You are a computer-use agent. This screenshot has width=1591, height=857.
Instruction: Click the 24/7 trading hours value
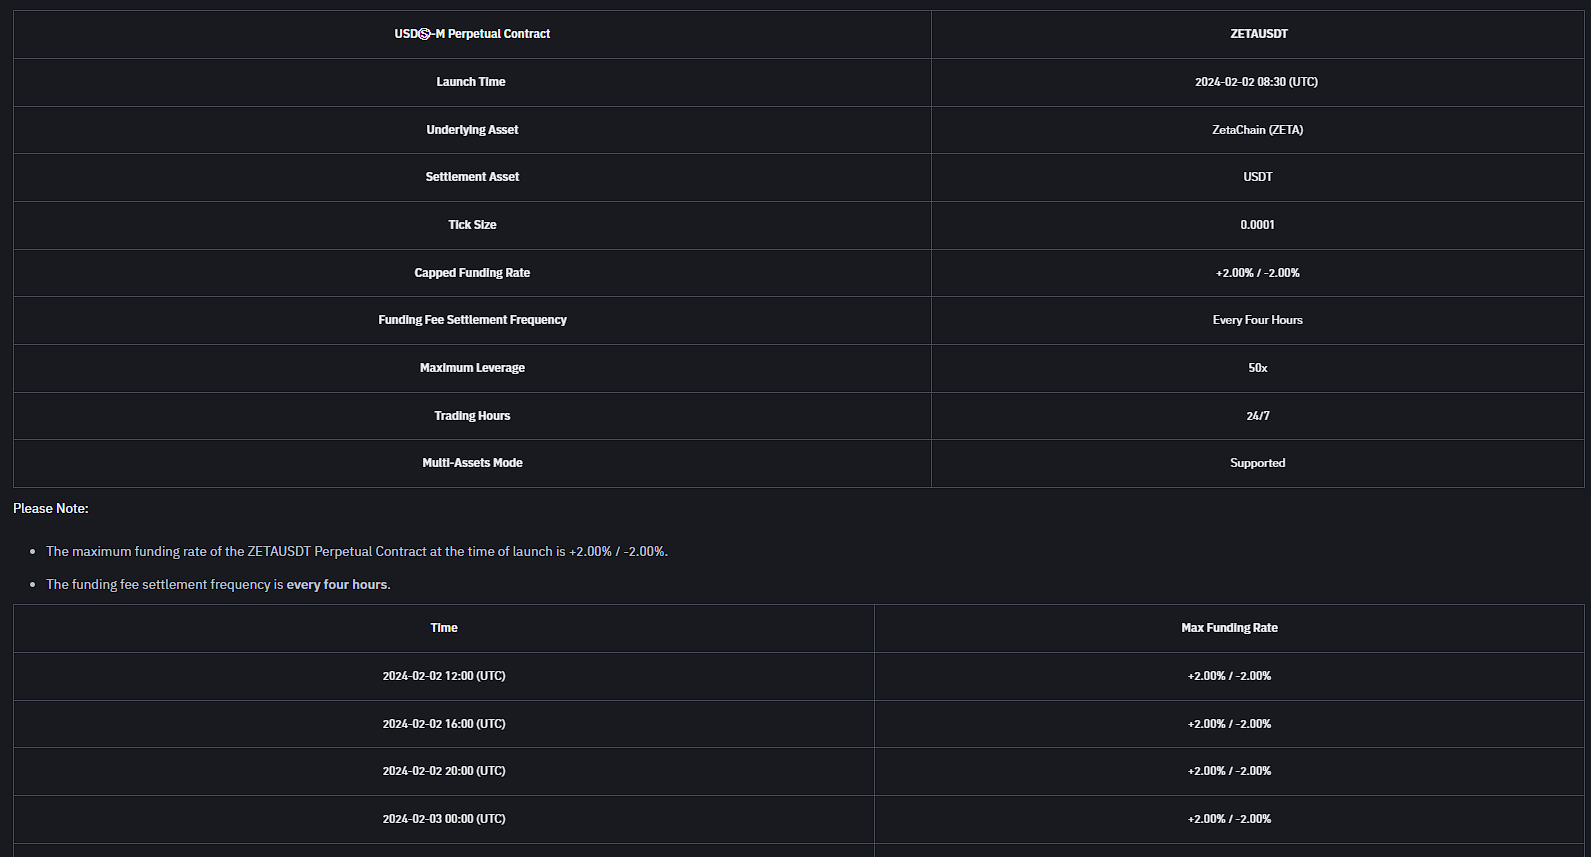(x=1257, y=416)
